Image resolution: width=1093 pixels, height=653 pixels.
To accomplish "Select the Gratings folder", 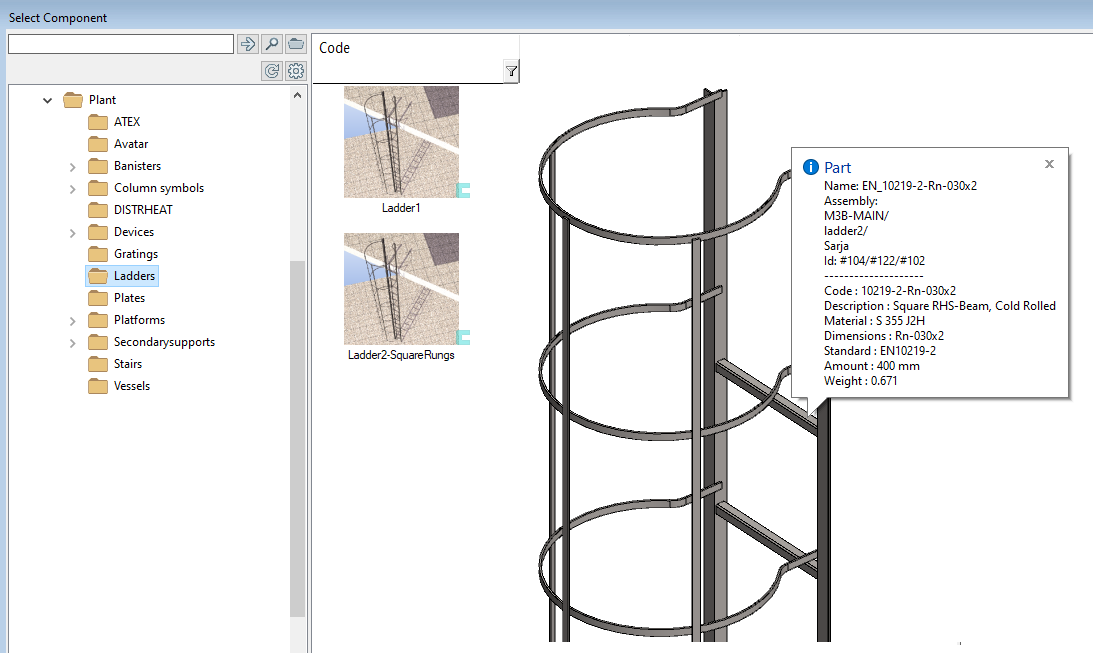I will point(135,254).
